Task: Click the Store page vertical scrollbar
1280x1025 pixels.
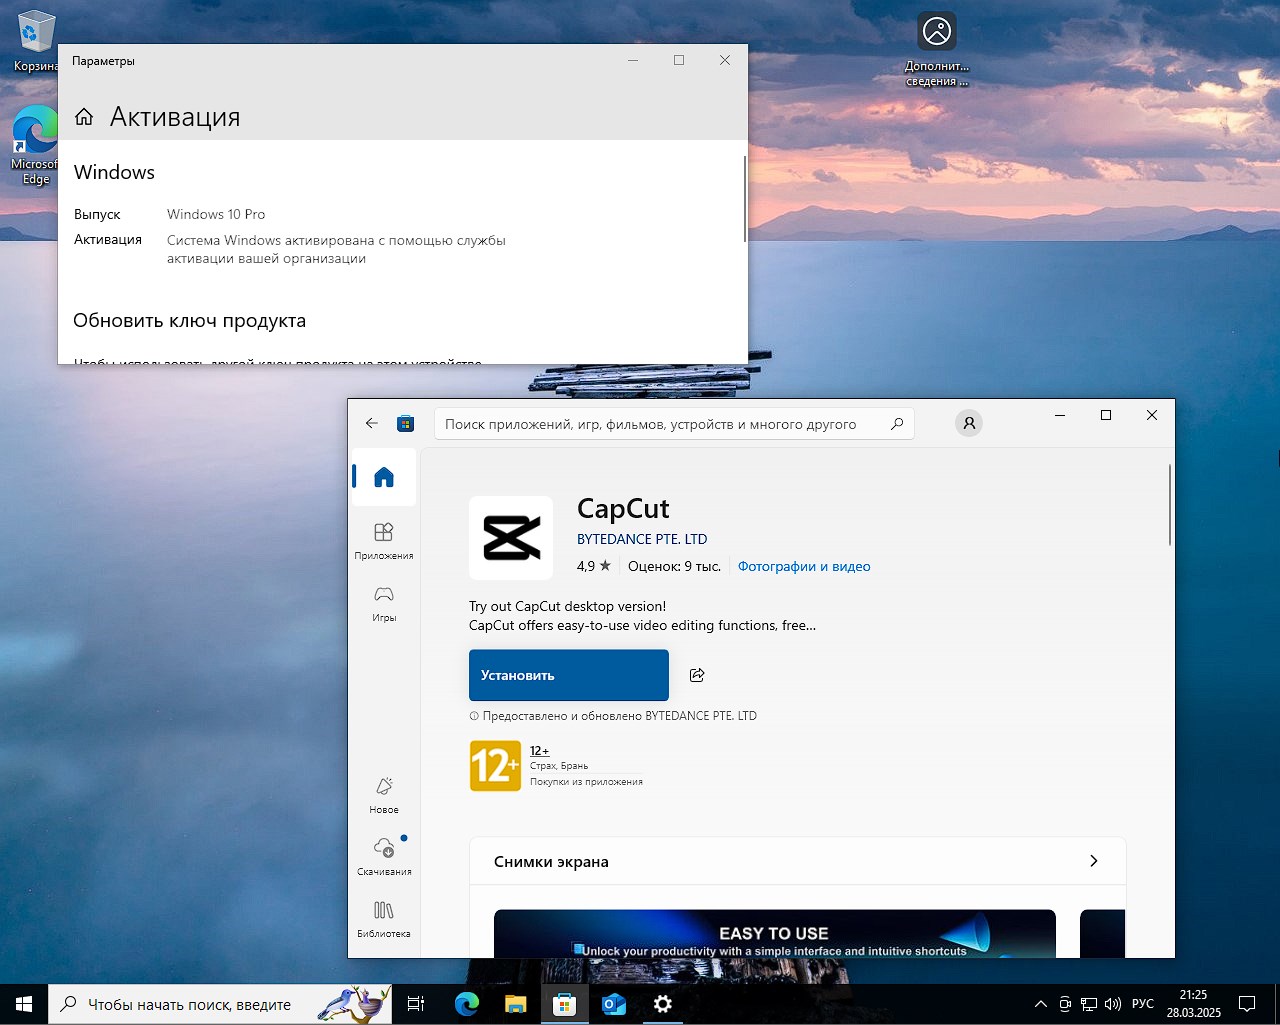Action: [x=1170, y=505]
